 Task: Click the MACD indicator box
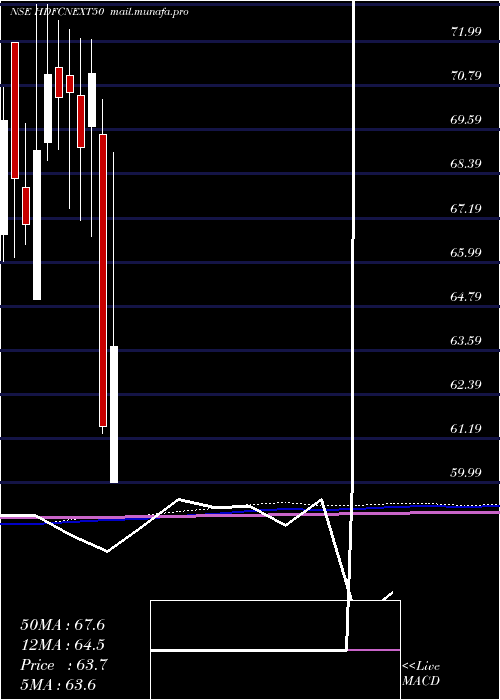(275, 650)
